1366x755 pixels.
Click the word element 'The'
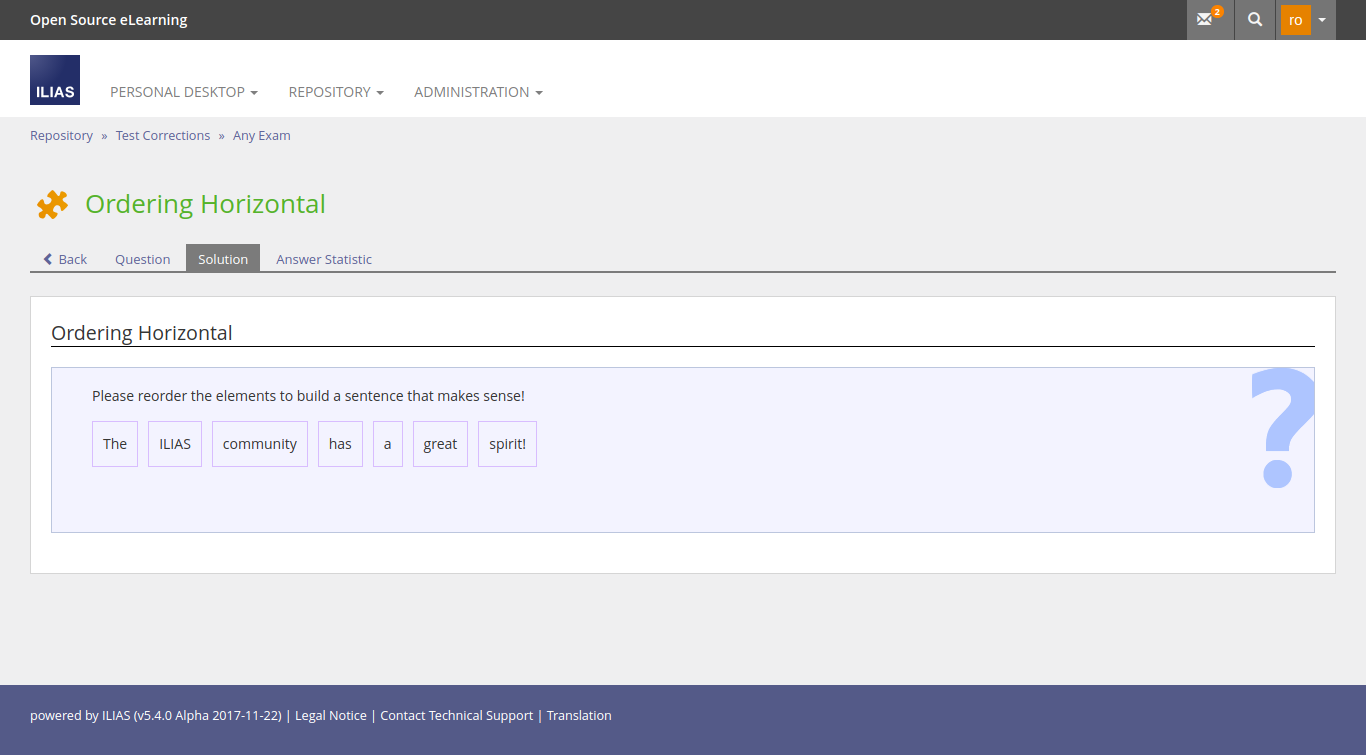point(115,444)
